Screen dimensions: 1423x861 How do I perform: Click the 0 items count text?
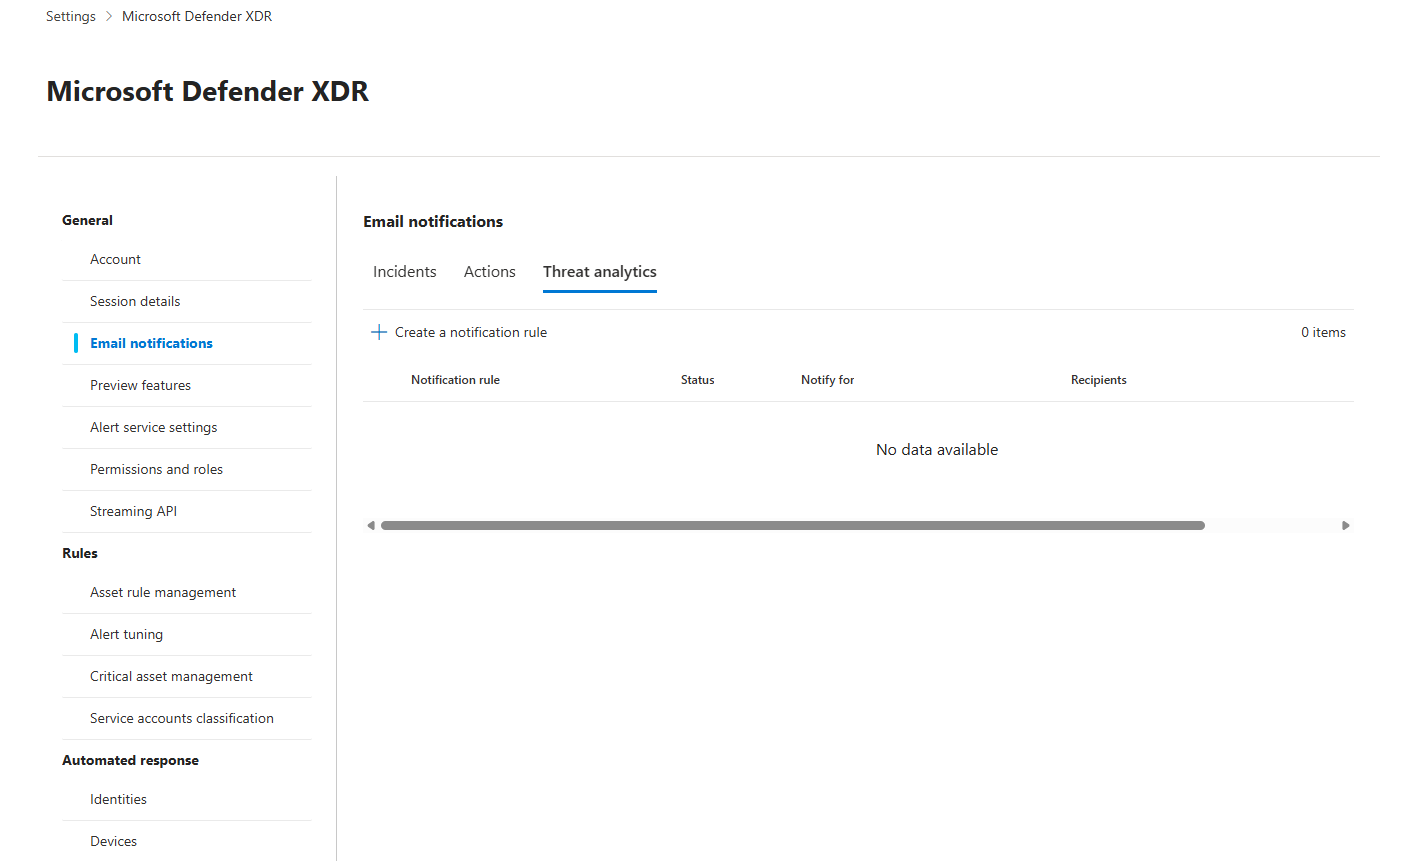tap(1324, 332)
